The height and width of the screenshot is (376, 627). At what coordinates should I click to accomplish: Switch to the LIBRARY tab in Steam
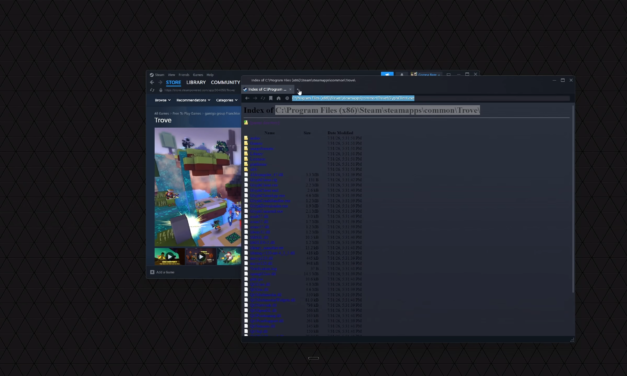(196, 82)
